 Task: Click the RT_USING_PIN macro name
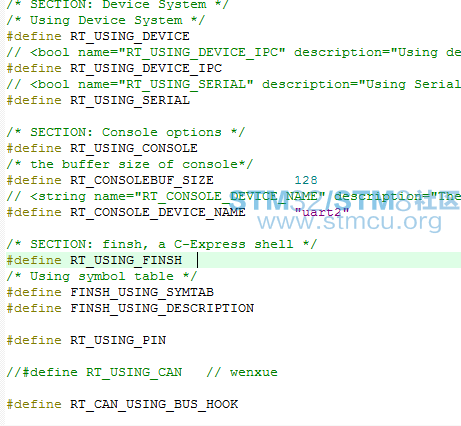click(118, 340)
